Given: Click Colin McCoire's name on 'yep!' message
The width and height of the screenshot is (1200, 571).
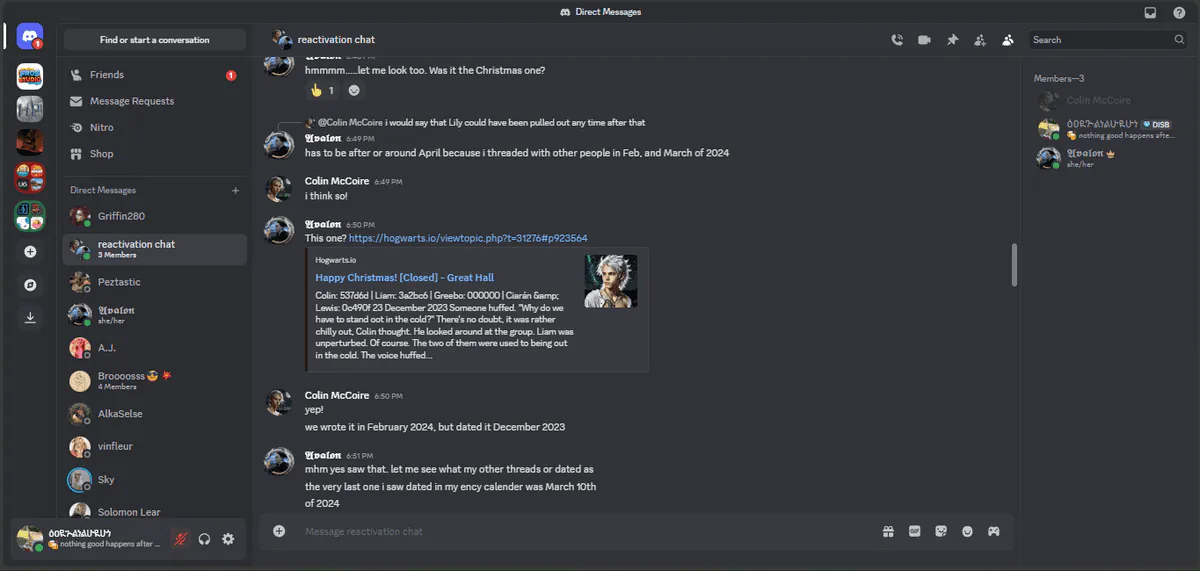Looking at the screenshot, I should (338, 396).
